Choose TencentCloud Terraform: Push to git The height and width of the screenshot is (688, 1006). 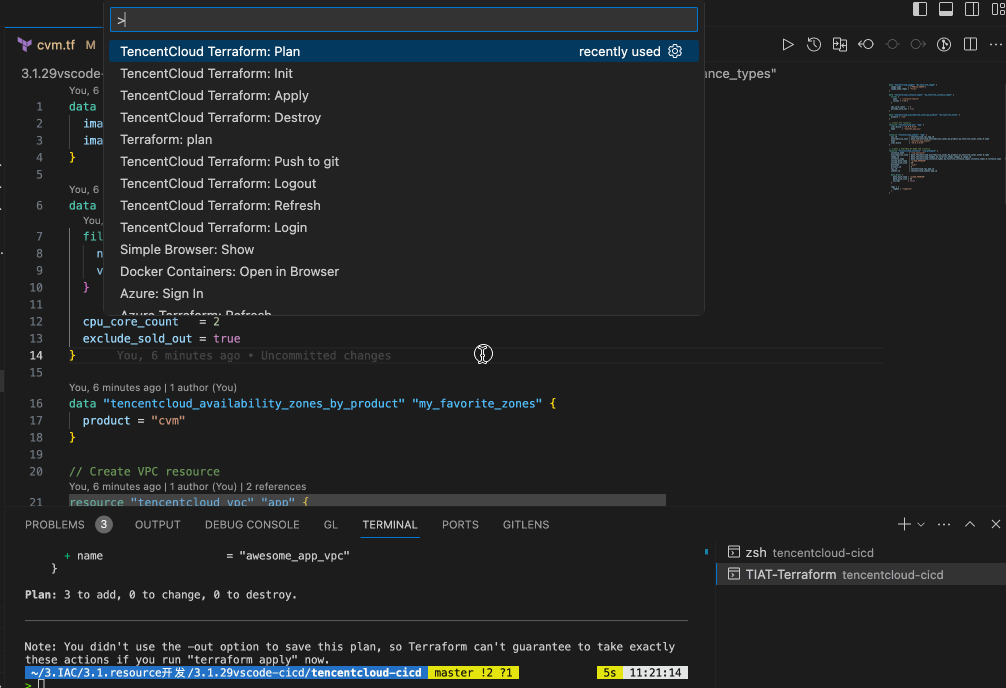[x=404, y=161]
